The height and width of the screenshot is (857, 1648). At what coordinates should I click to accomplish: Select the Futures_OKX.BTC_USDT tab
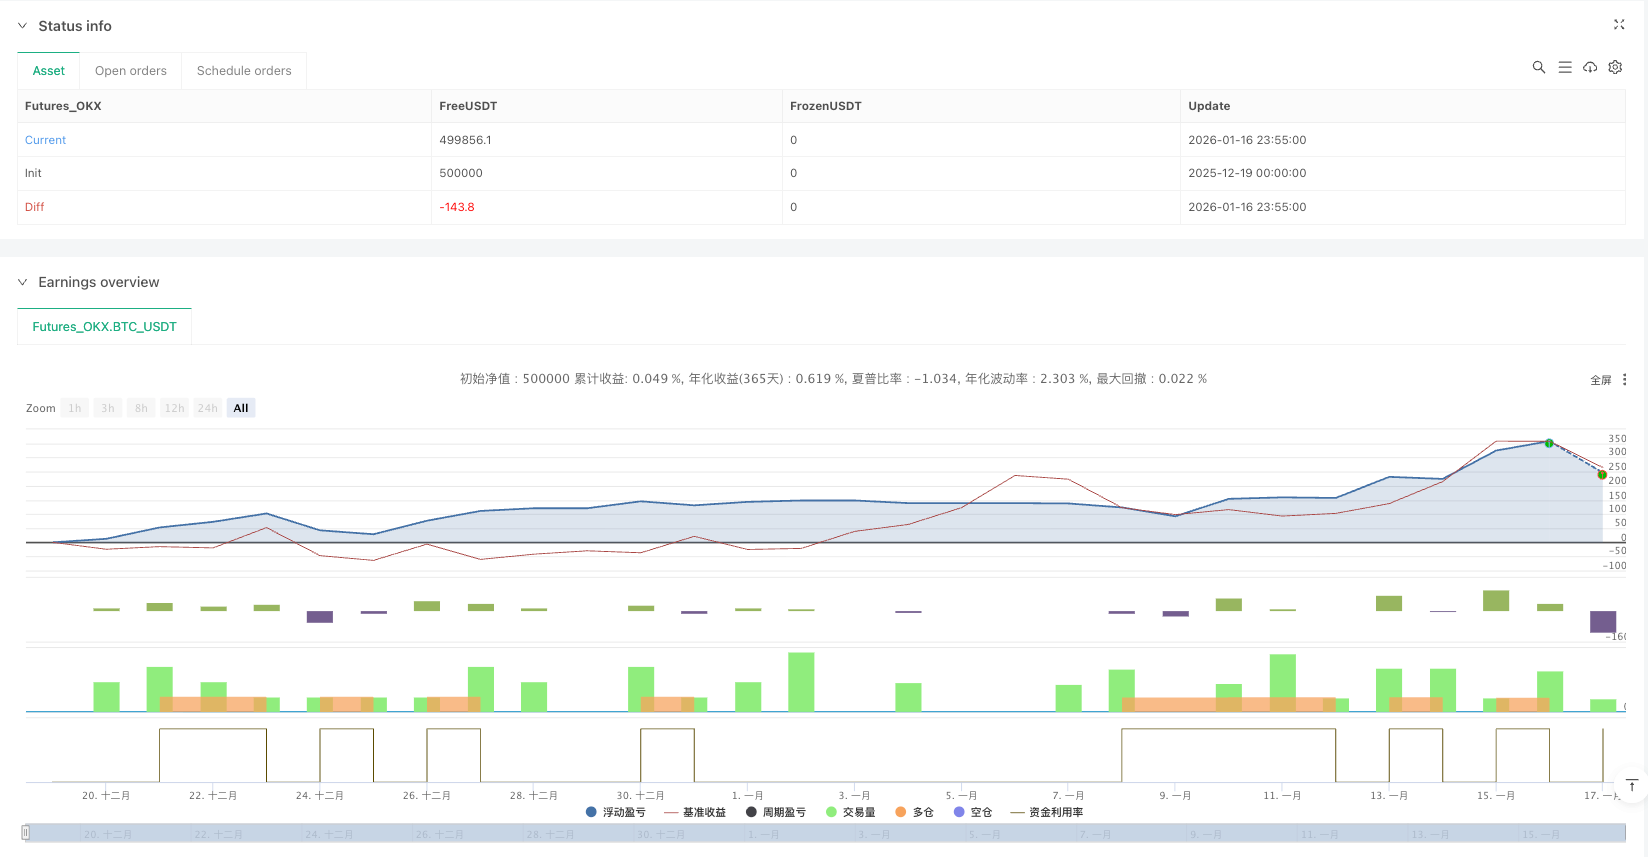coord(104,327)
